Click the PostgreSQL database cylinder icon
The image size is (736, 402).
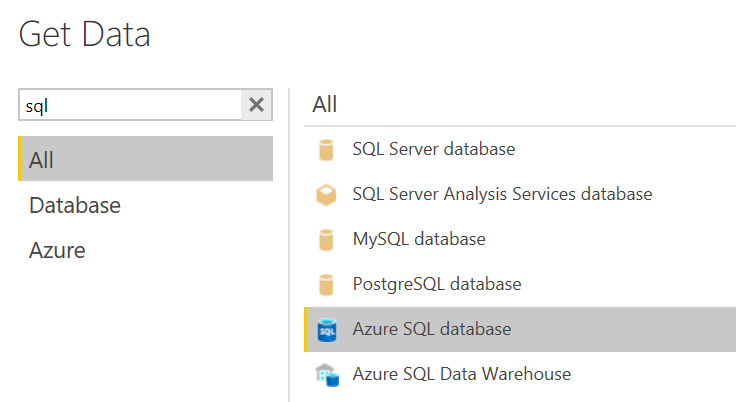(x=326, y=285)
